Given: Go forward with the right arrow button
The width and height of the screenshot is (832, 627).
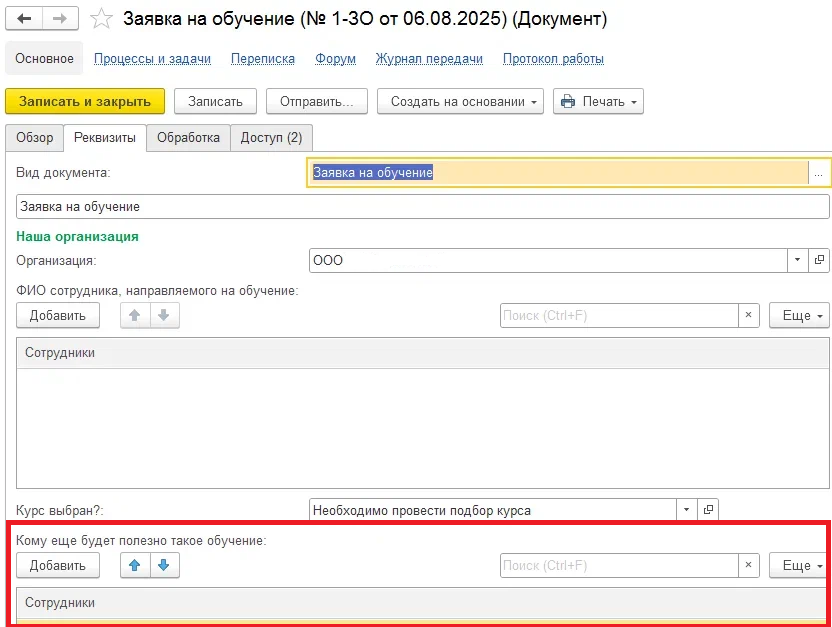Looking at the screenshot, I should (x=60, y=19).
